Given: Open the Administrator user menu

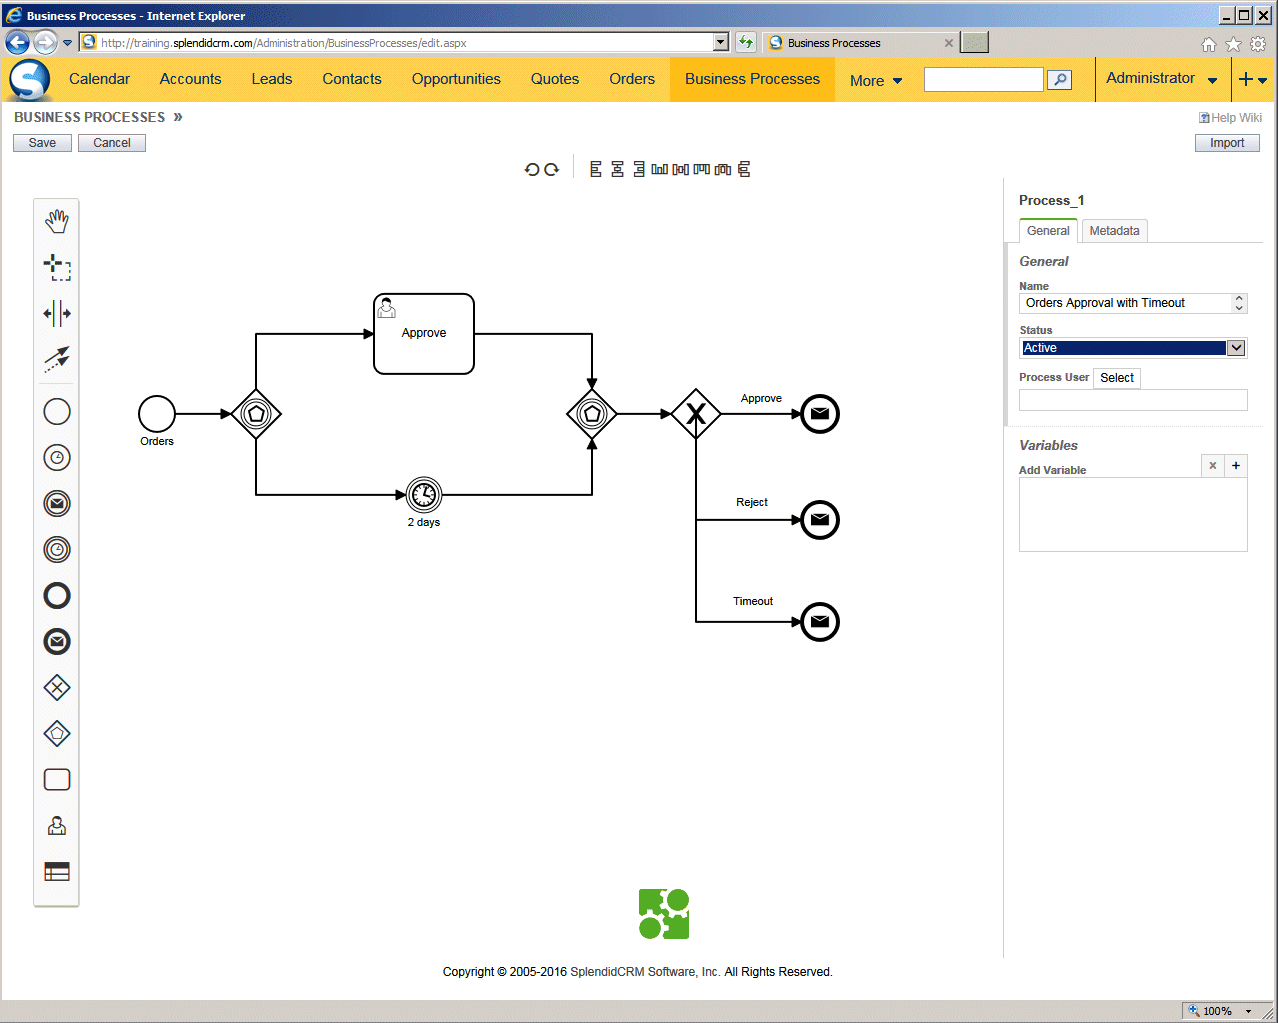Looking at the screenshot, I should pyautogui.click(x=1161, y=79).
